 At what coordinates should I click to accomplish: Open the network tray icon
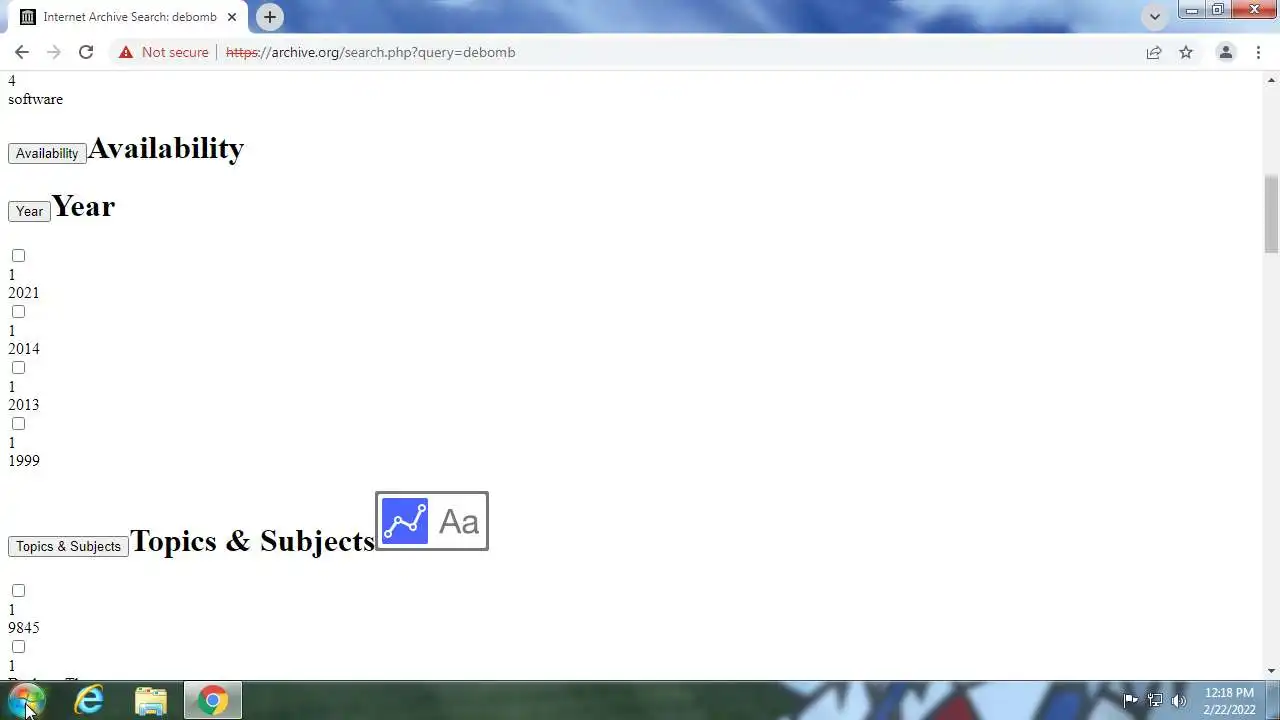click(x=1155, y=700)
